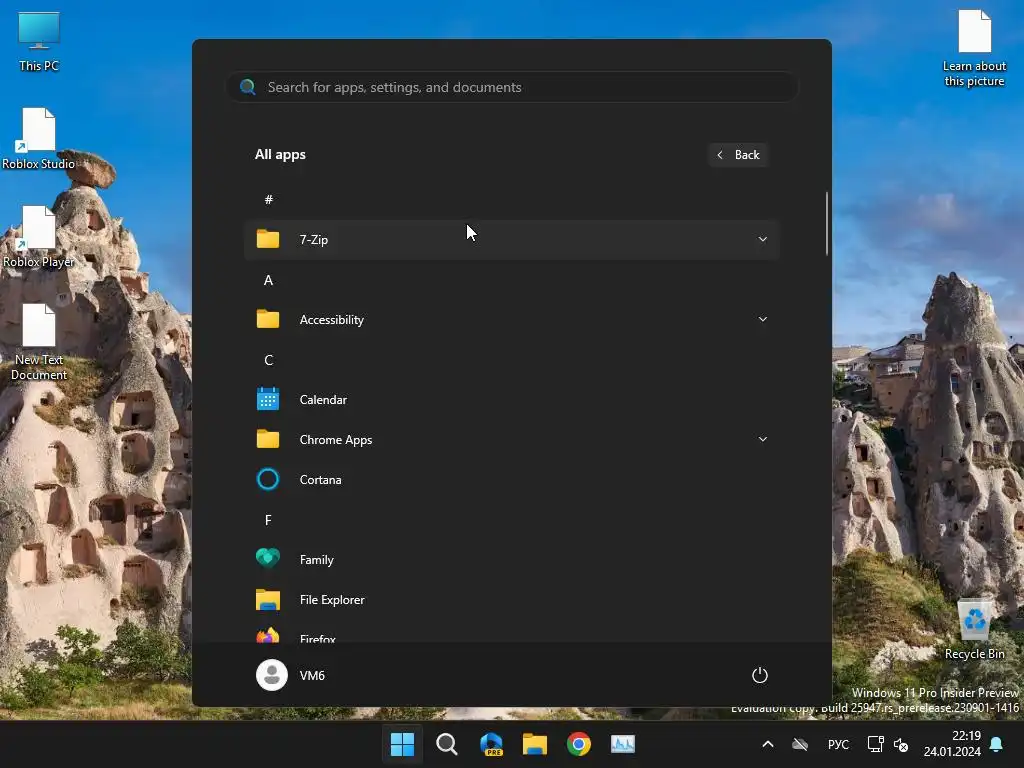Open the 7-Zip folder icon
The image size is (1024, 768).
[268, 239]
